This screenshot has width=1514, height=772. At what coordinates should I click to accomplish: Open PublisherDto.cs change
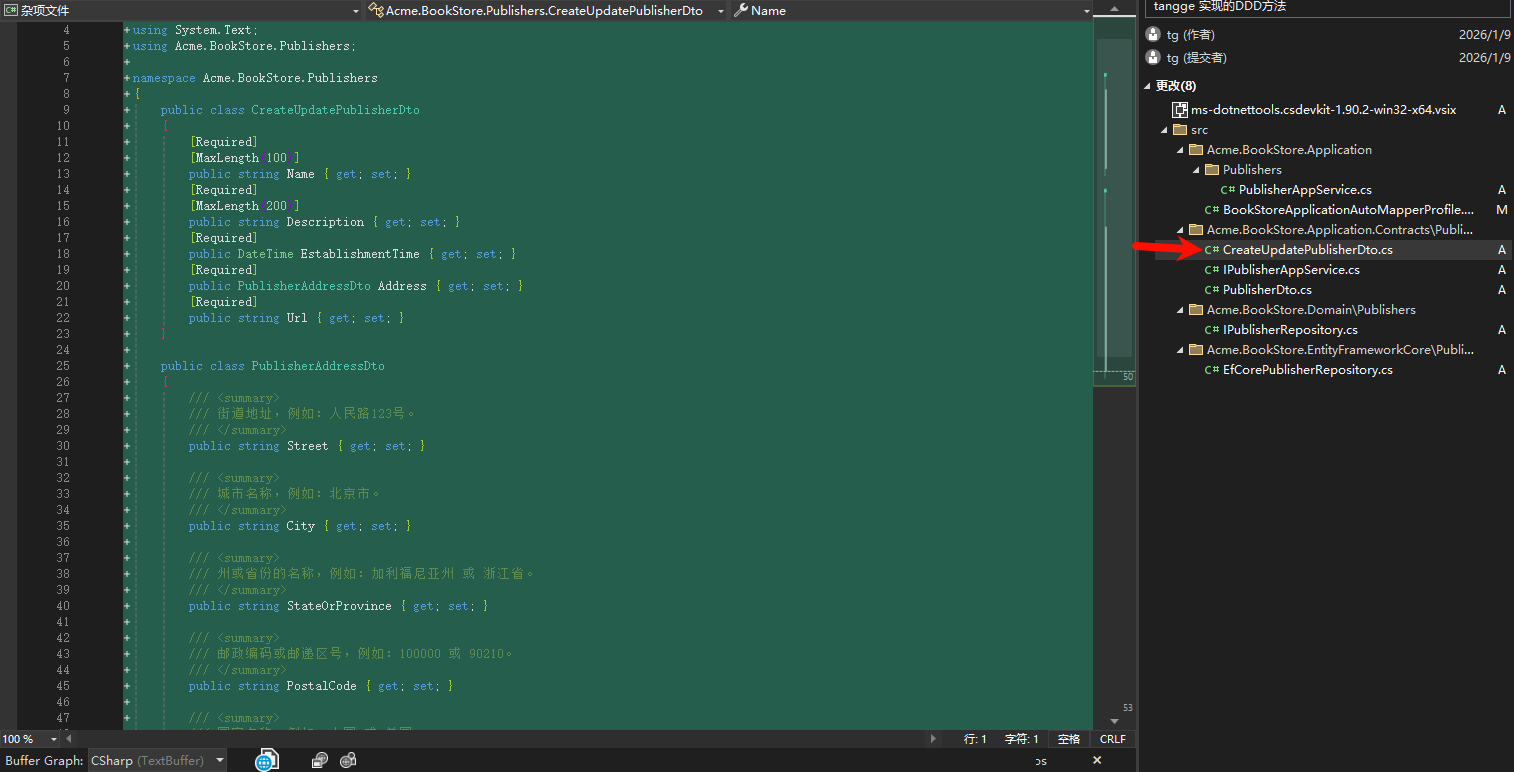1267,290
